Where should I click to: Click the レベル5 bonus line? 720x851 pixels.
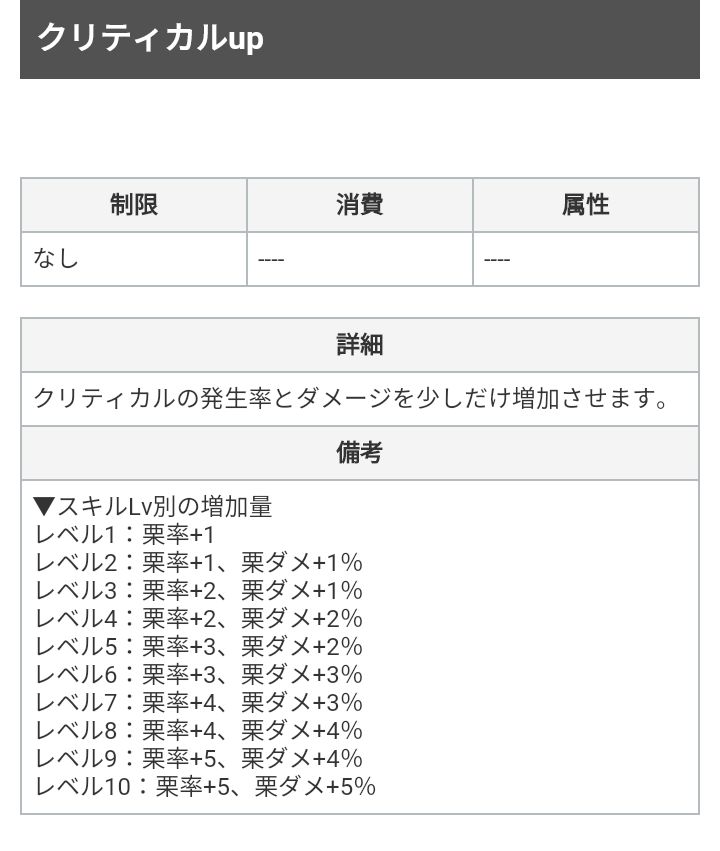198,647
